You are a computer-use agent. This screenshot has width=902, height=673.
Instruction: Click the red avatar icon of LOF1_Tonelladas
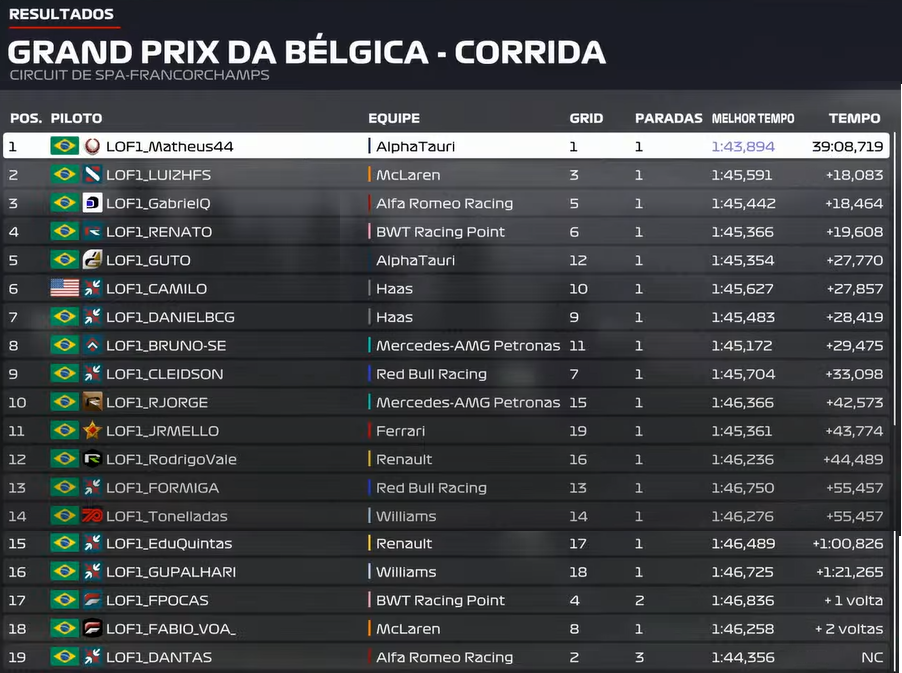92,515
